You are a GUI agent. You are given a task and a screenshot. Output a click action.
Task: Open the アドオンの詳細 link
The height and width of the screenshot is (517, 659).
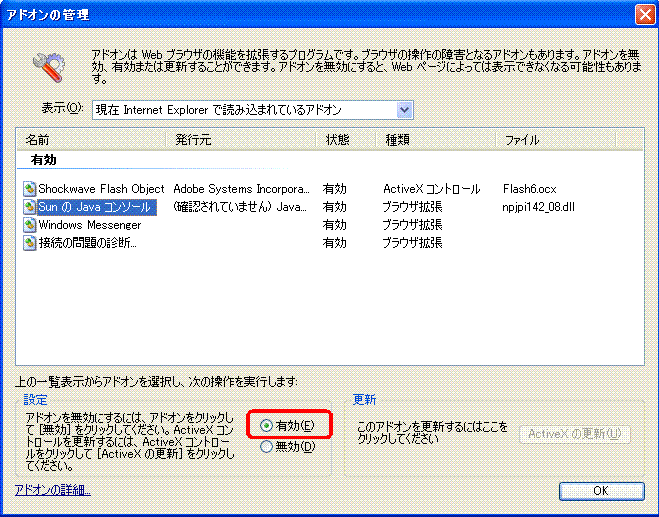click(x=53, y=490)
